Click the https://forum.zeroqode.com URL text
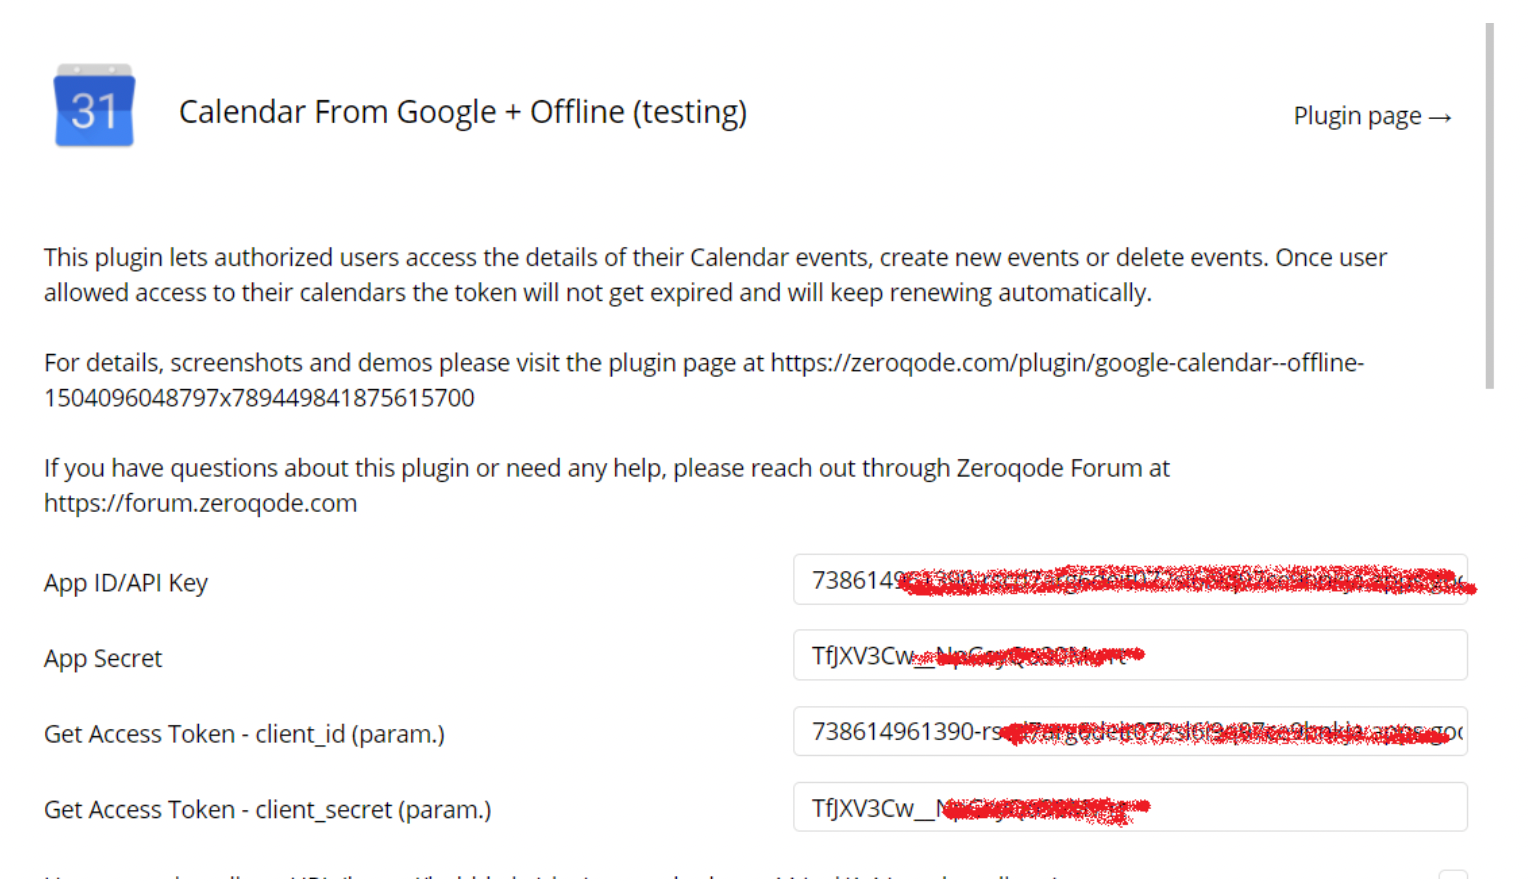The image size is (1528, 884). (200, 503)
